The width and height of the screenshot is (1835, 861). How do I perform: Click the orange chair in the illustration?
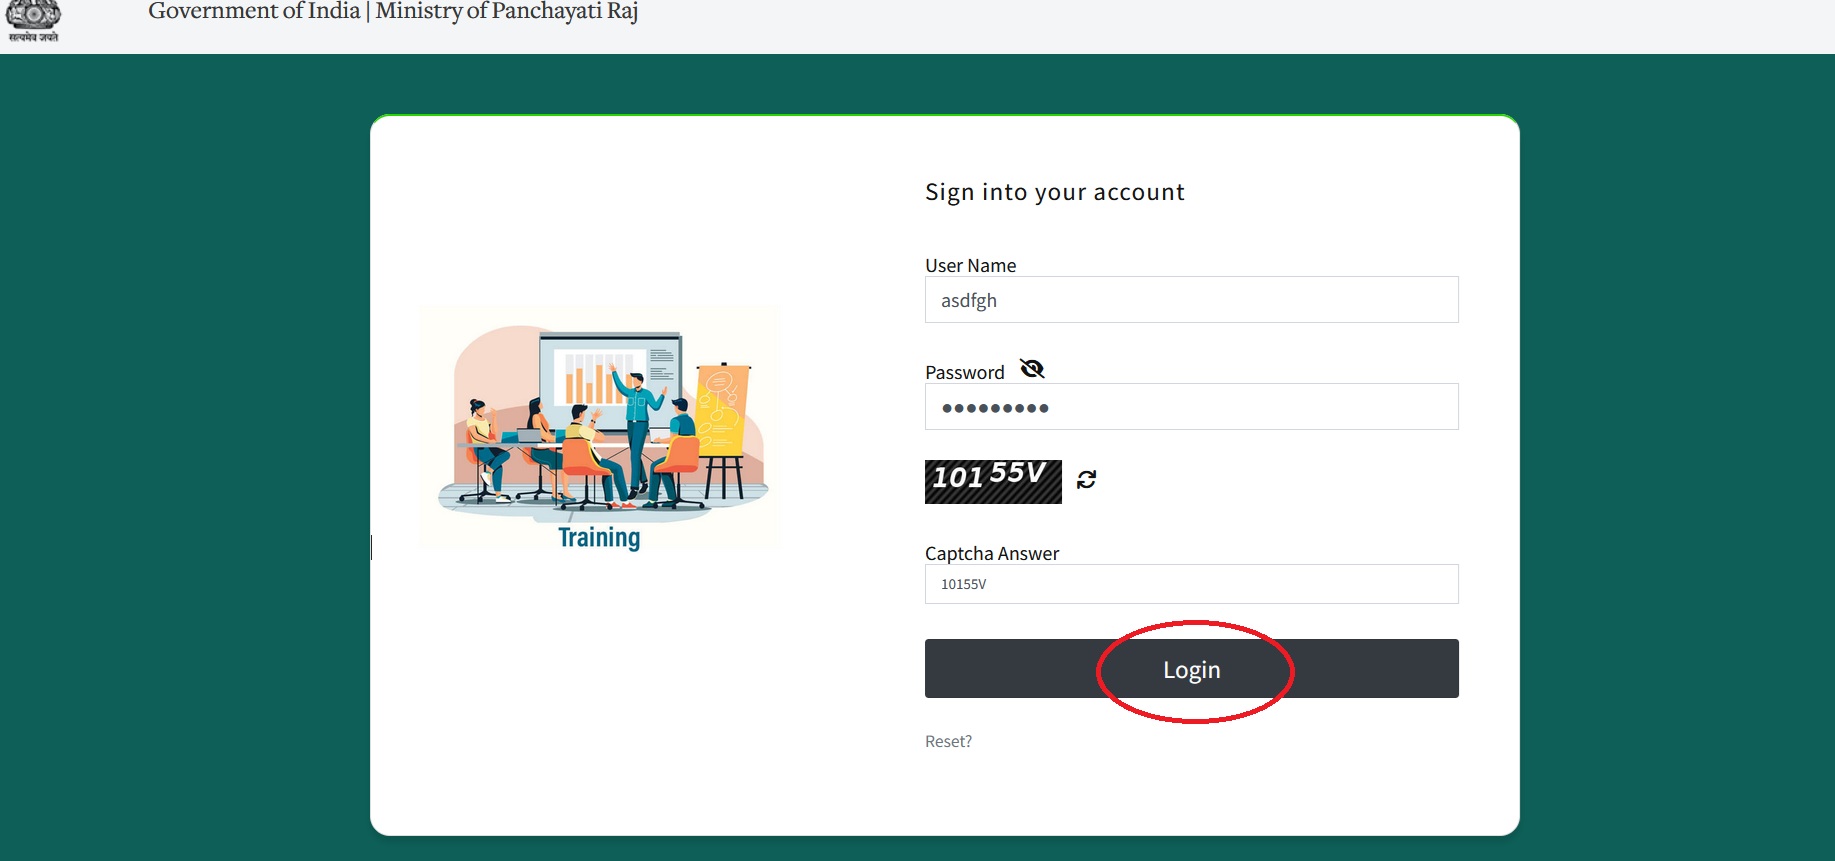pos(585,460)
